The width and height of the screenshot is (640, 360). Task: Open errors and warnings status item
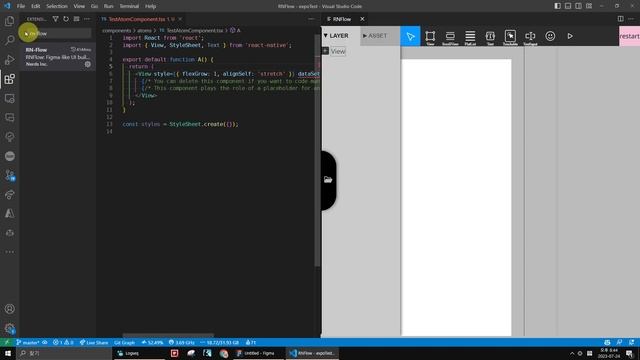(x=63, y=342)
